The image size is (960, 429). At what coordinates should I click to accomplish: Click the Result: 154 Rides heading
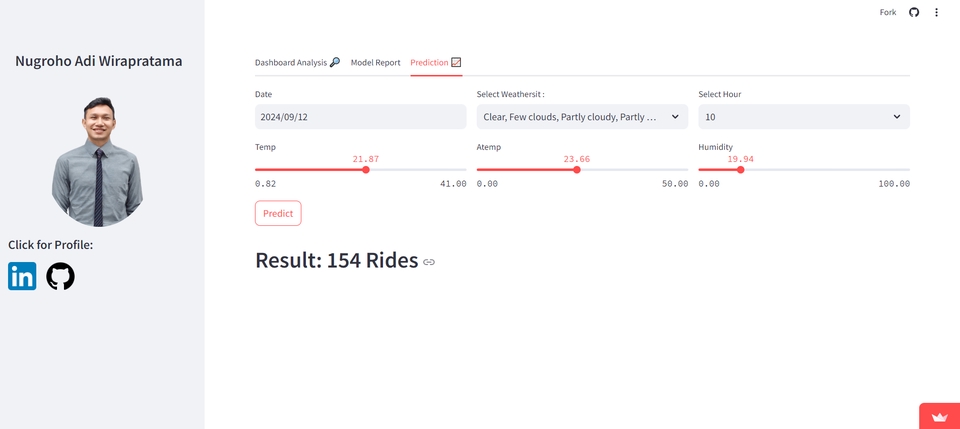336,261
